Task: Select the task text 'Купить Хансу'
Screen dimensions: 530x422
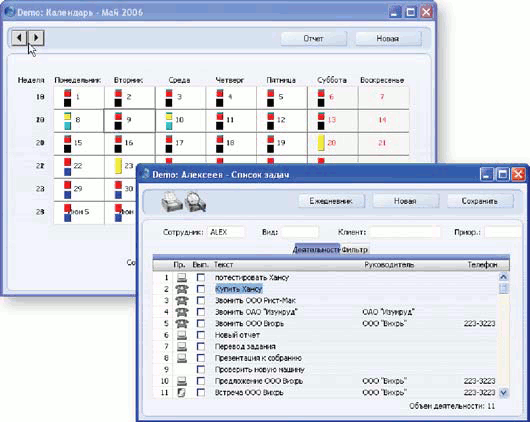Action: pyautogui.click(x=239, y=289)
